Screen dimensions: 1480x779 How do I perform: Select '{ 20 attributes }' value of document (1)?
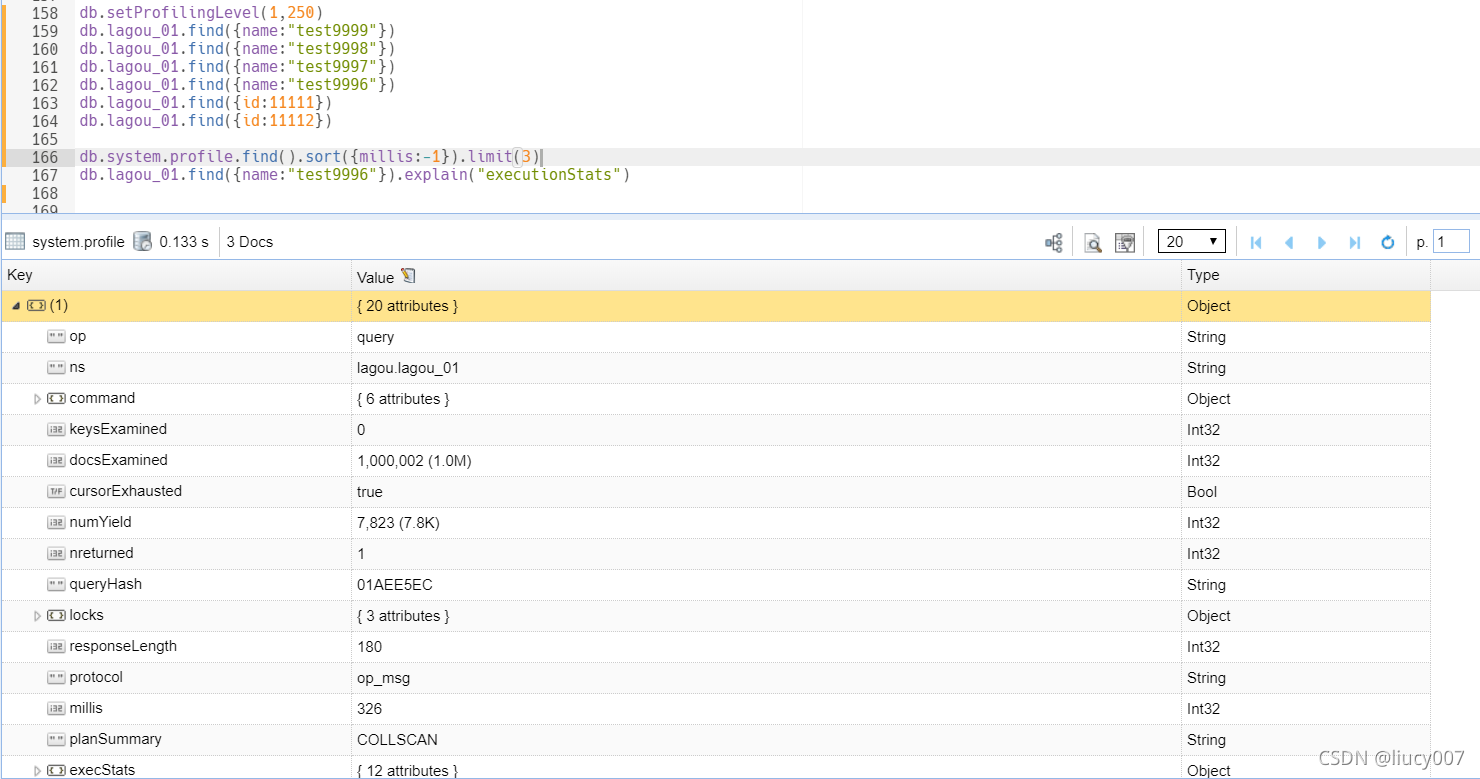[x=407, y=306]
